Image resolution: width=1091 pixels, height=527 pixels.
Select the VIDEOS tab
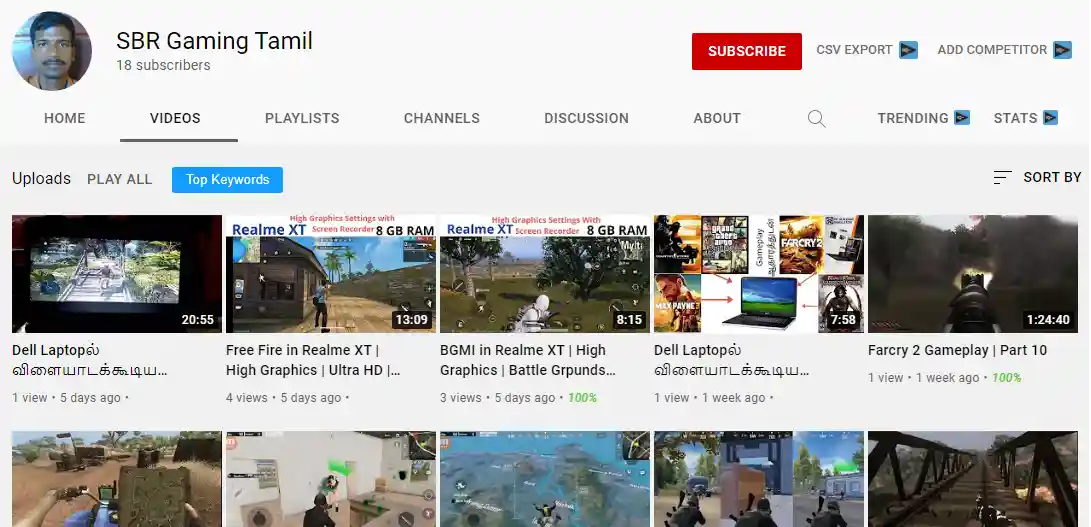(x=175, y=118)
